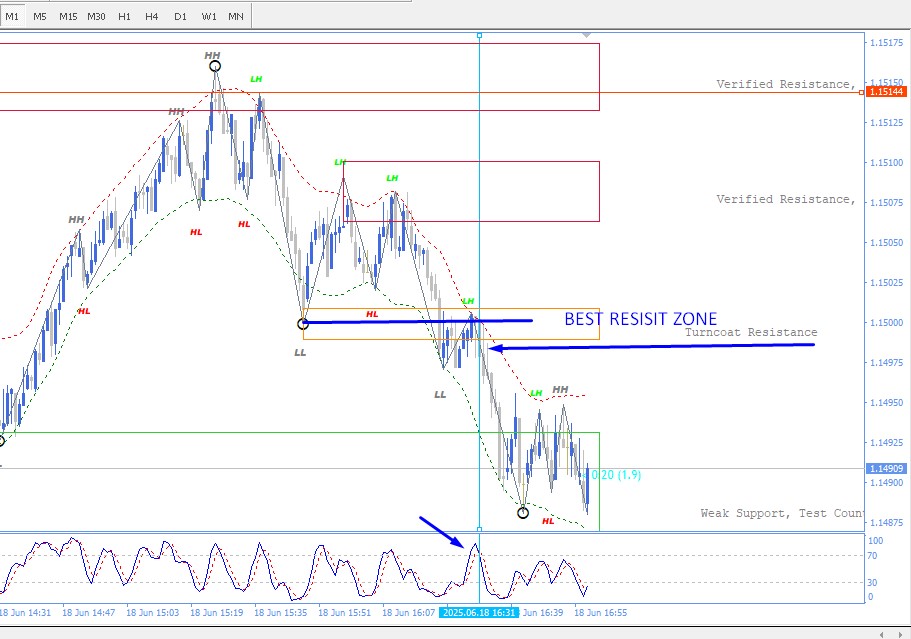Change chart period to H4
The height and width of the screenshot is (639, 911).
[152, 17]
